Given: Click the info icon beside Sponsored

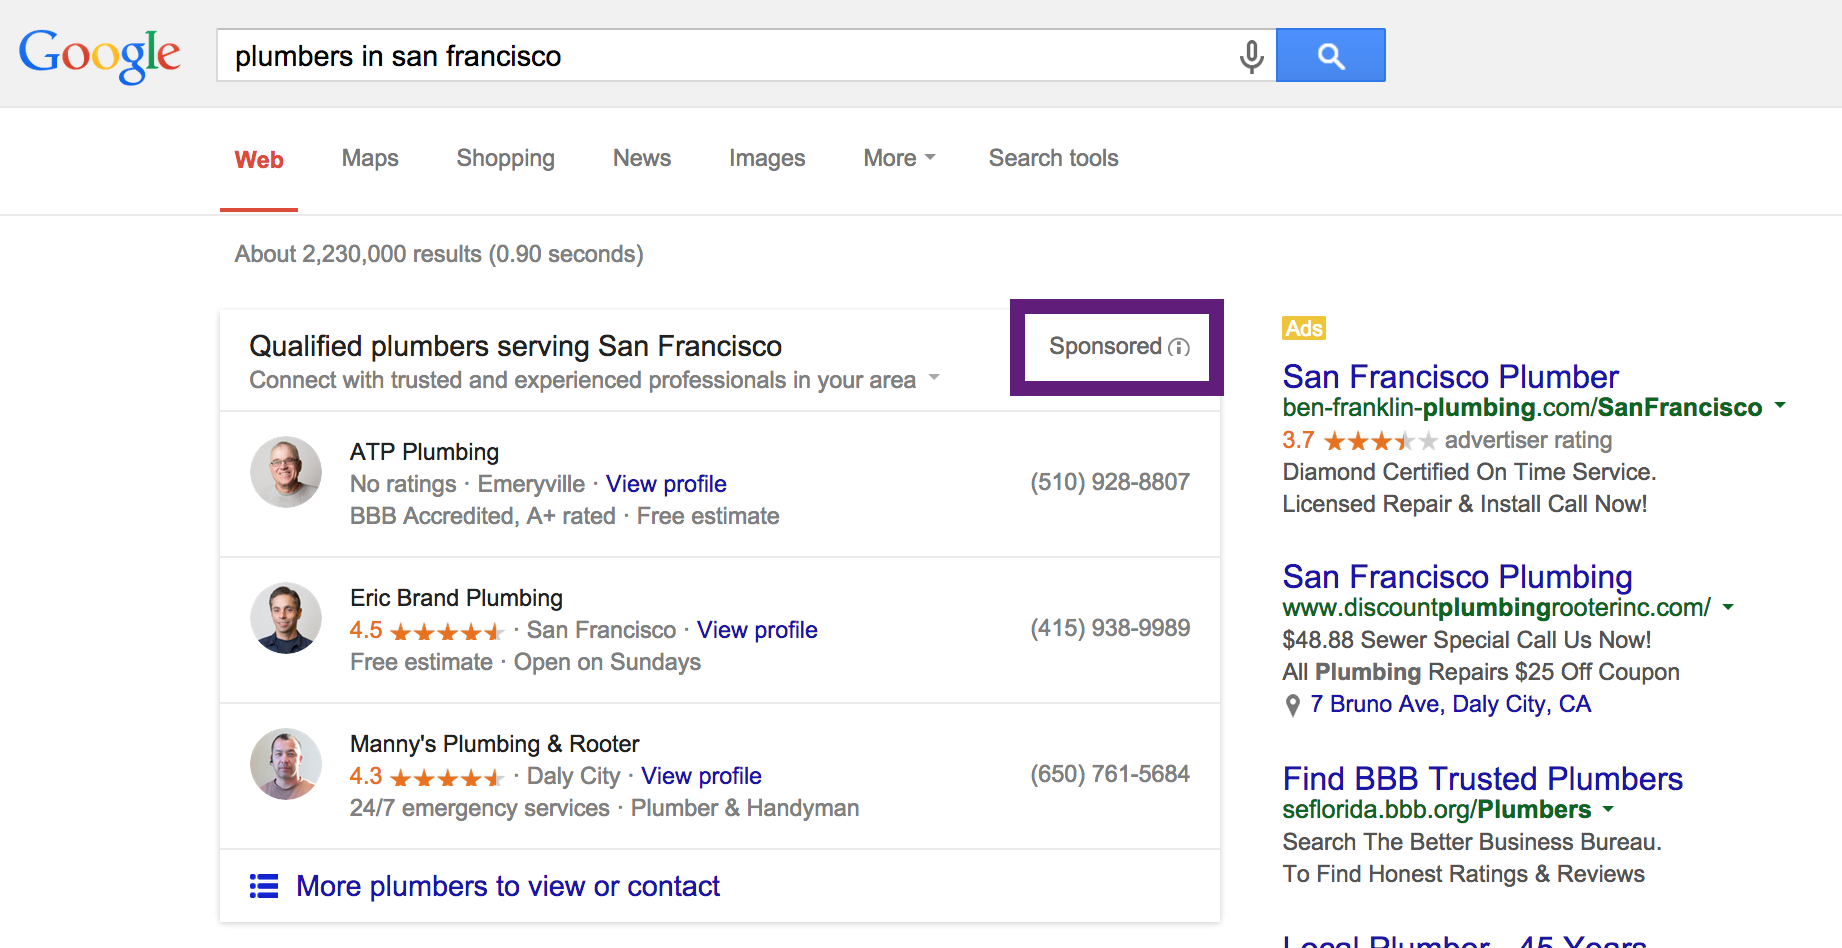Looking at the screenshot, I should [1180, 347].
